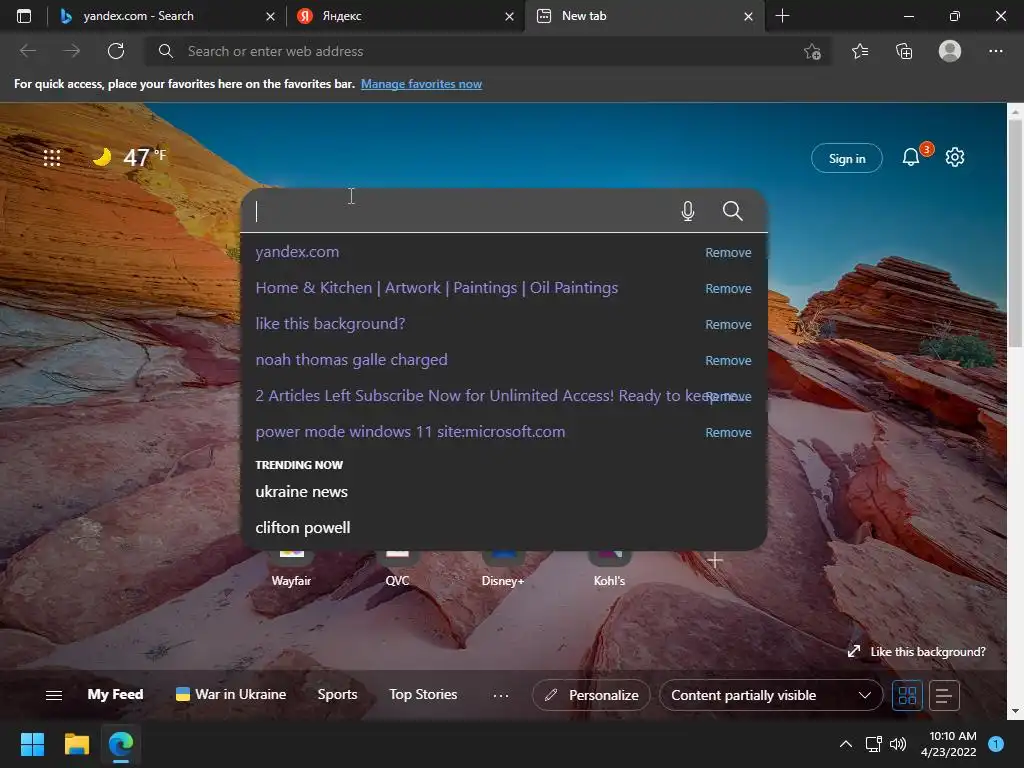
Task: Open page settings gear icon
Action: (955, 157)
